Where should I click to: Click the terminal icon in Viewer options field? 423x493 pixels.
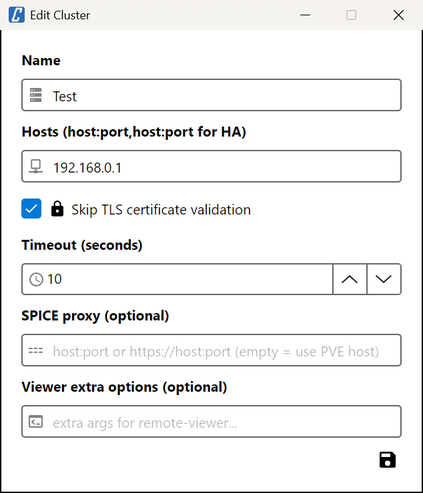click(x=36, y=422)
